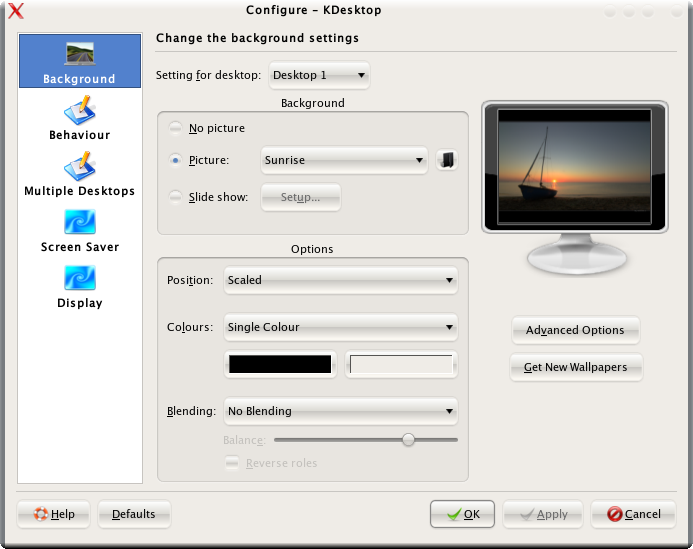Click the browse picture file icon
Viewport: 693px width, 549px height.
(x=447, y=160)
